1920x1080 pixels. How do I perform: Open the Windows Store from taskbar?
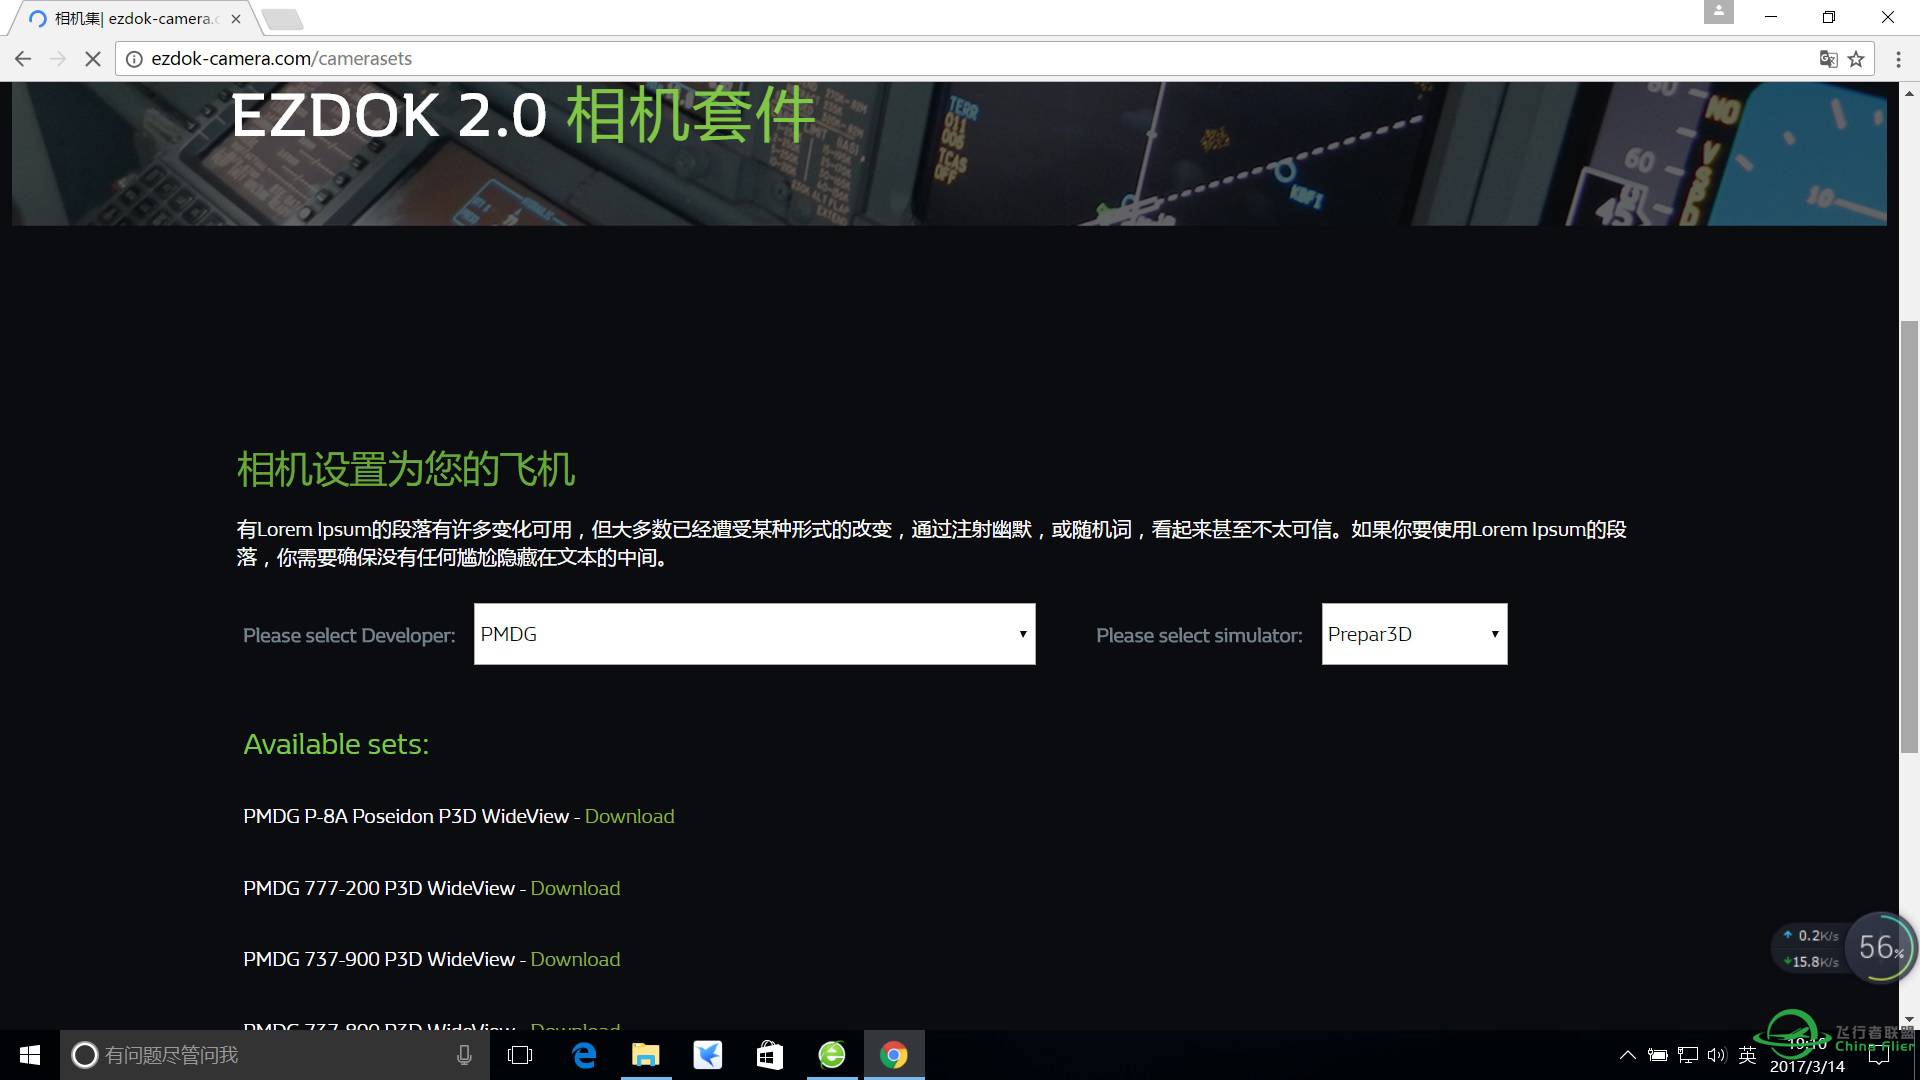[770, 1055]
